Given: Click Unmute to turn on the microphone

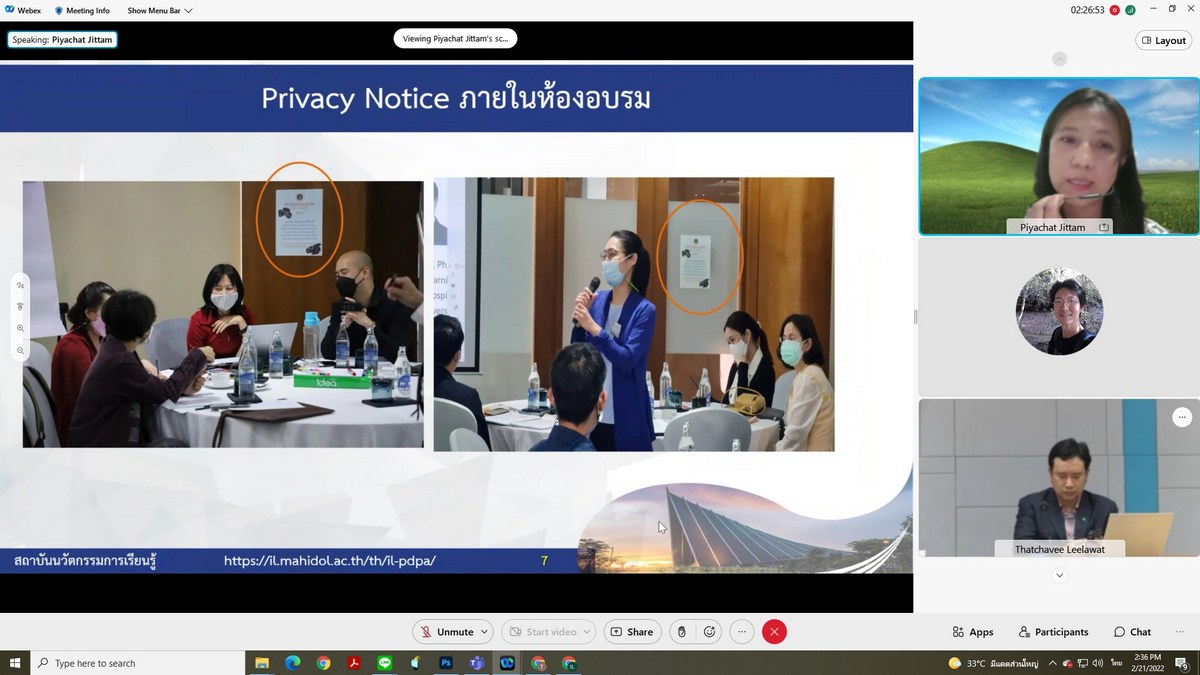Looking at the screenshot, I should coord(446,632).
